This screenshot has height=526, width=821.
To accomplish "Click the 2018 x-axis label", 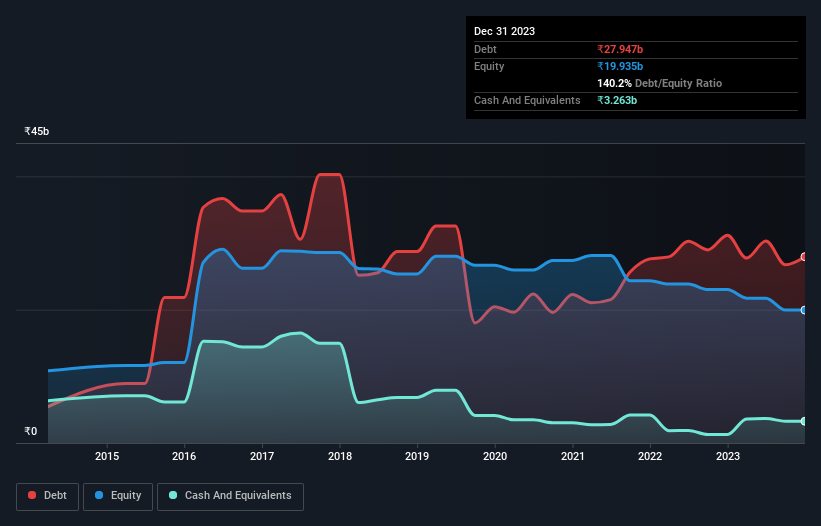I will pos(340,456).
